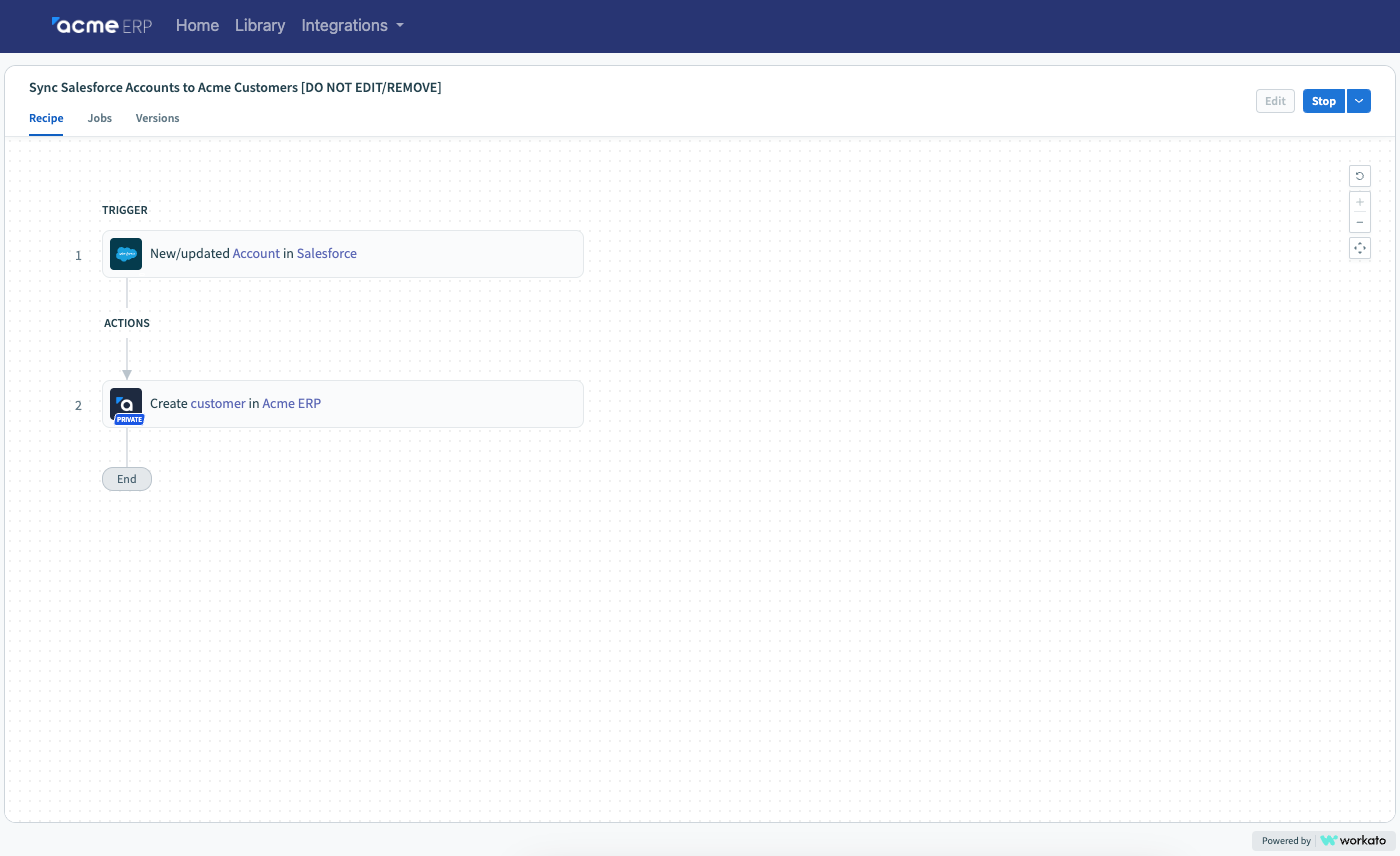1400x856 pixels.
Task: Click the acme ERP logo in the navbar
Action: [101, 26]
